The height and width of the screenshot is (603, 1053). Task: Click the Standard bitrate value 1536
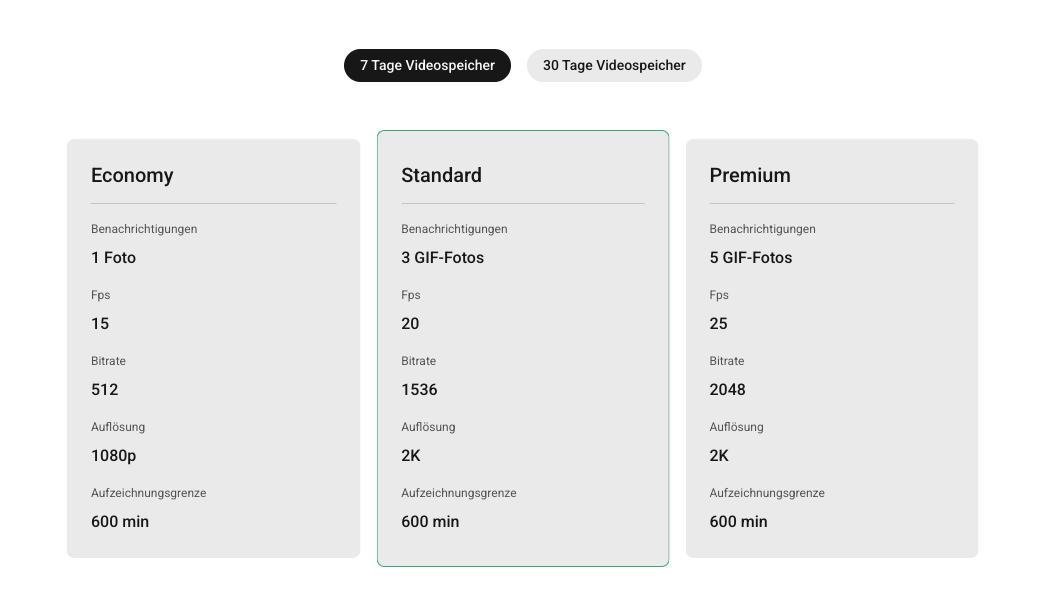[x=419, y=390]
